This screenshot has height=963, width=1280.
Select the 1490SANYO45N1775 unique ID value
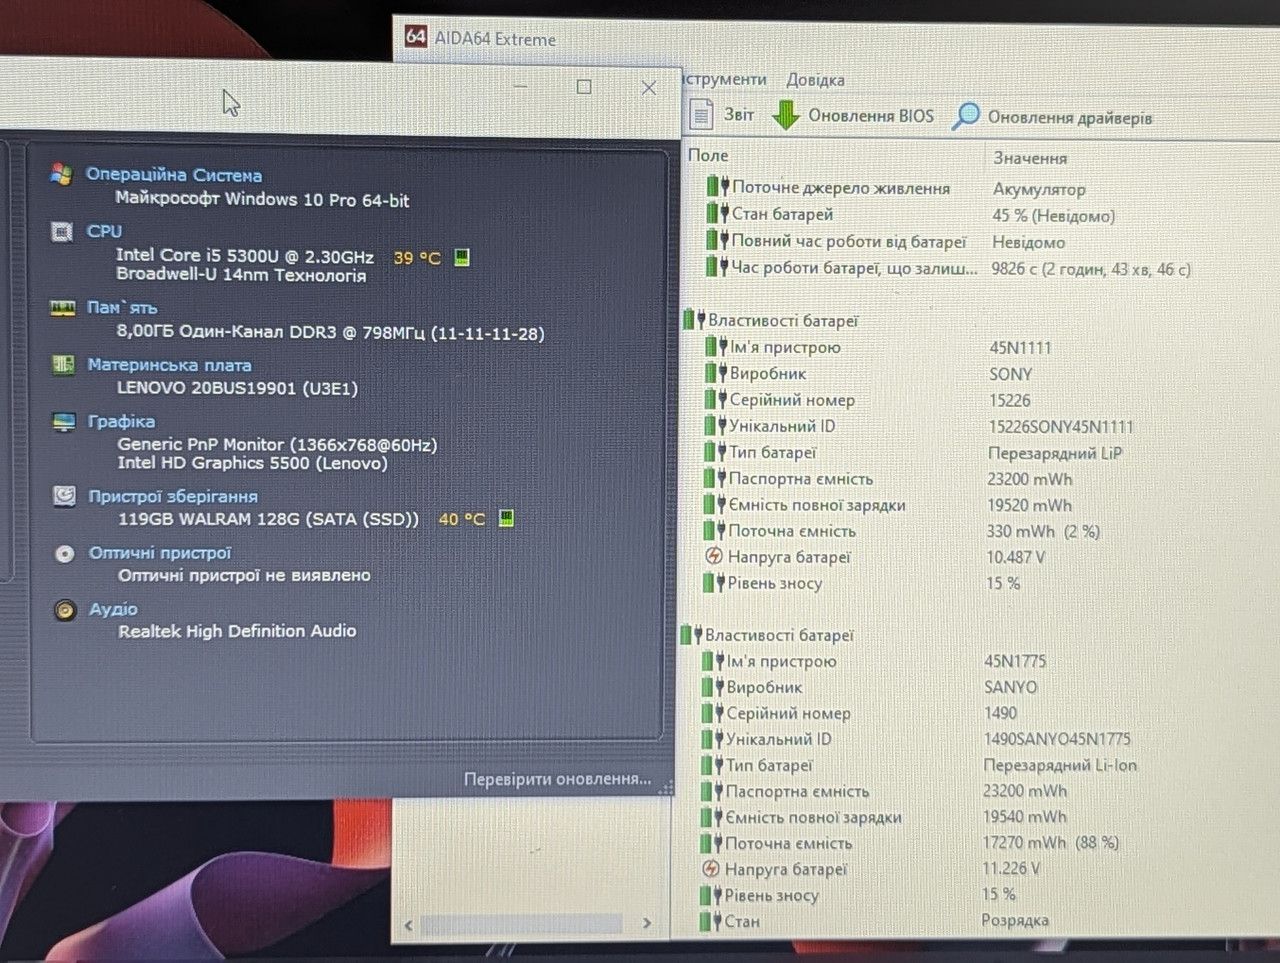1057,739
